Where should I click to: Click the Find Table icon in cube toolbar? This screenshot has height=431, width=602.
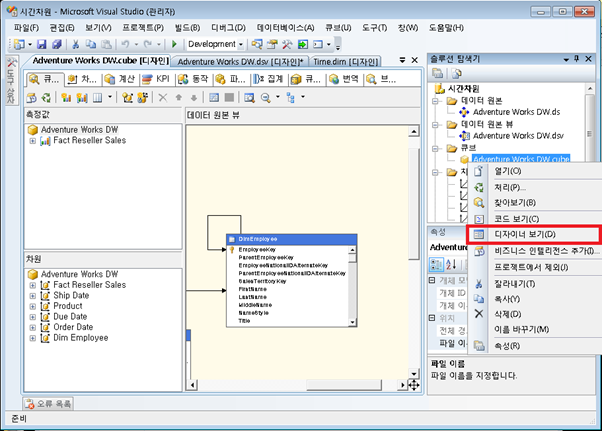[x=250, y=97]
